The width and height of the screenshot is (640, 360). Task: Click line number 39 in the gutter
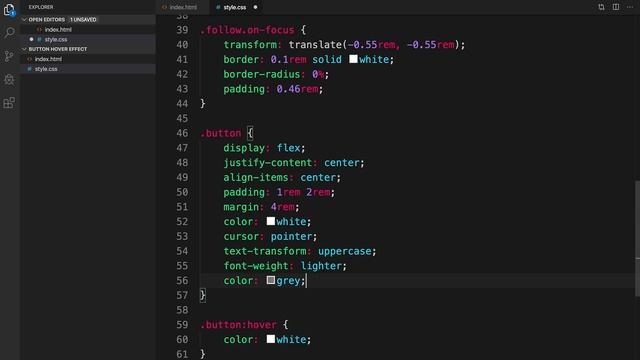182,30
